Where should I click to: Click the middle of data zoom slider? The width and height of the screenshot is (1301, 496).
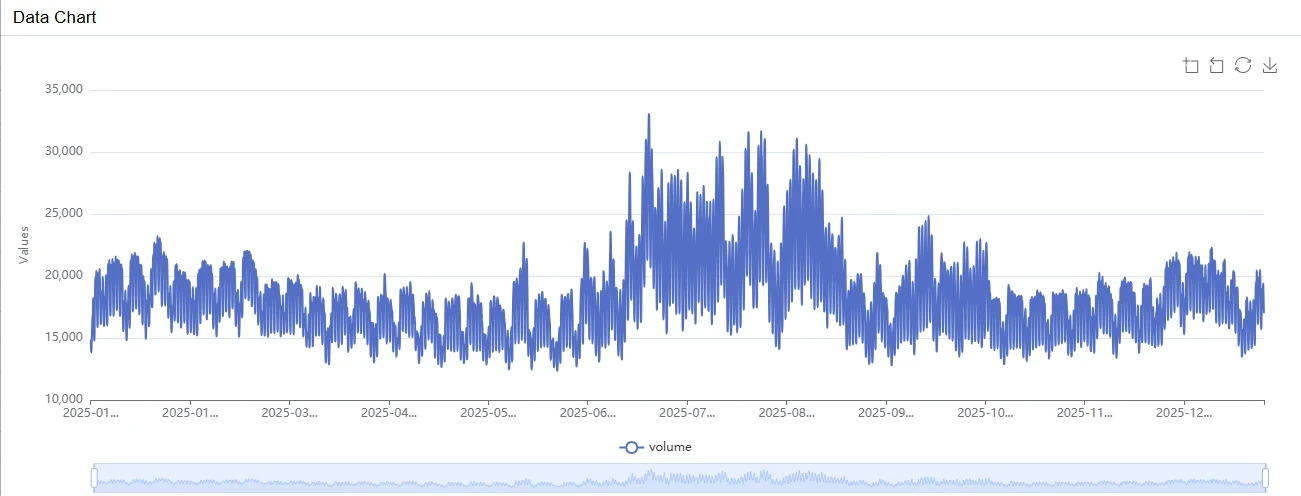pos(679,478)
